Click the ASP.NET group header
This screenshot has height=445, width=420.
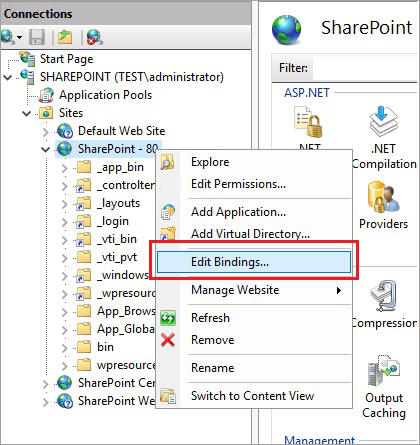pyautogui.click(x=307, y=93)
